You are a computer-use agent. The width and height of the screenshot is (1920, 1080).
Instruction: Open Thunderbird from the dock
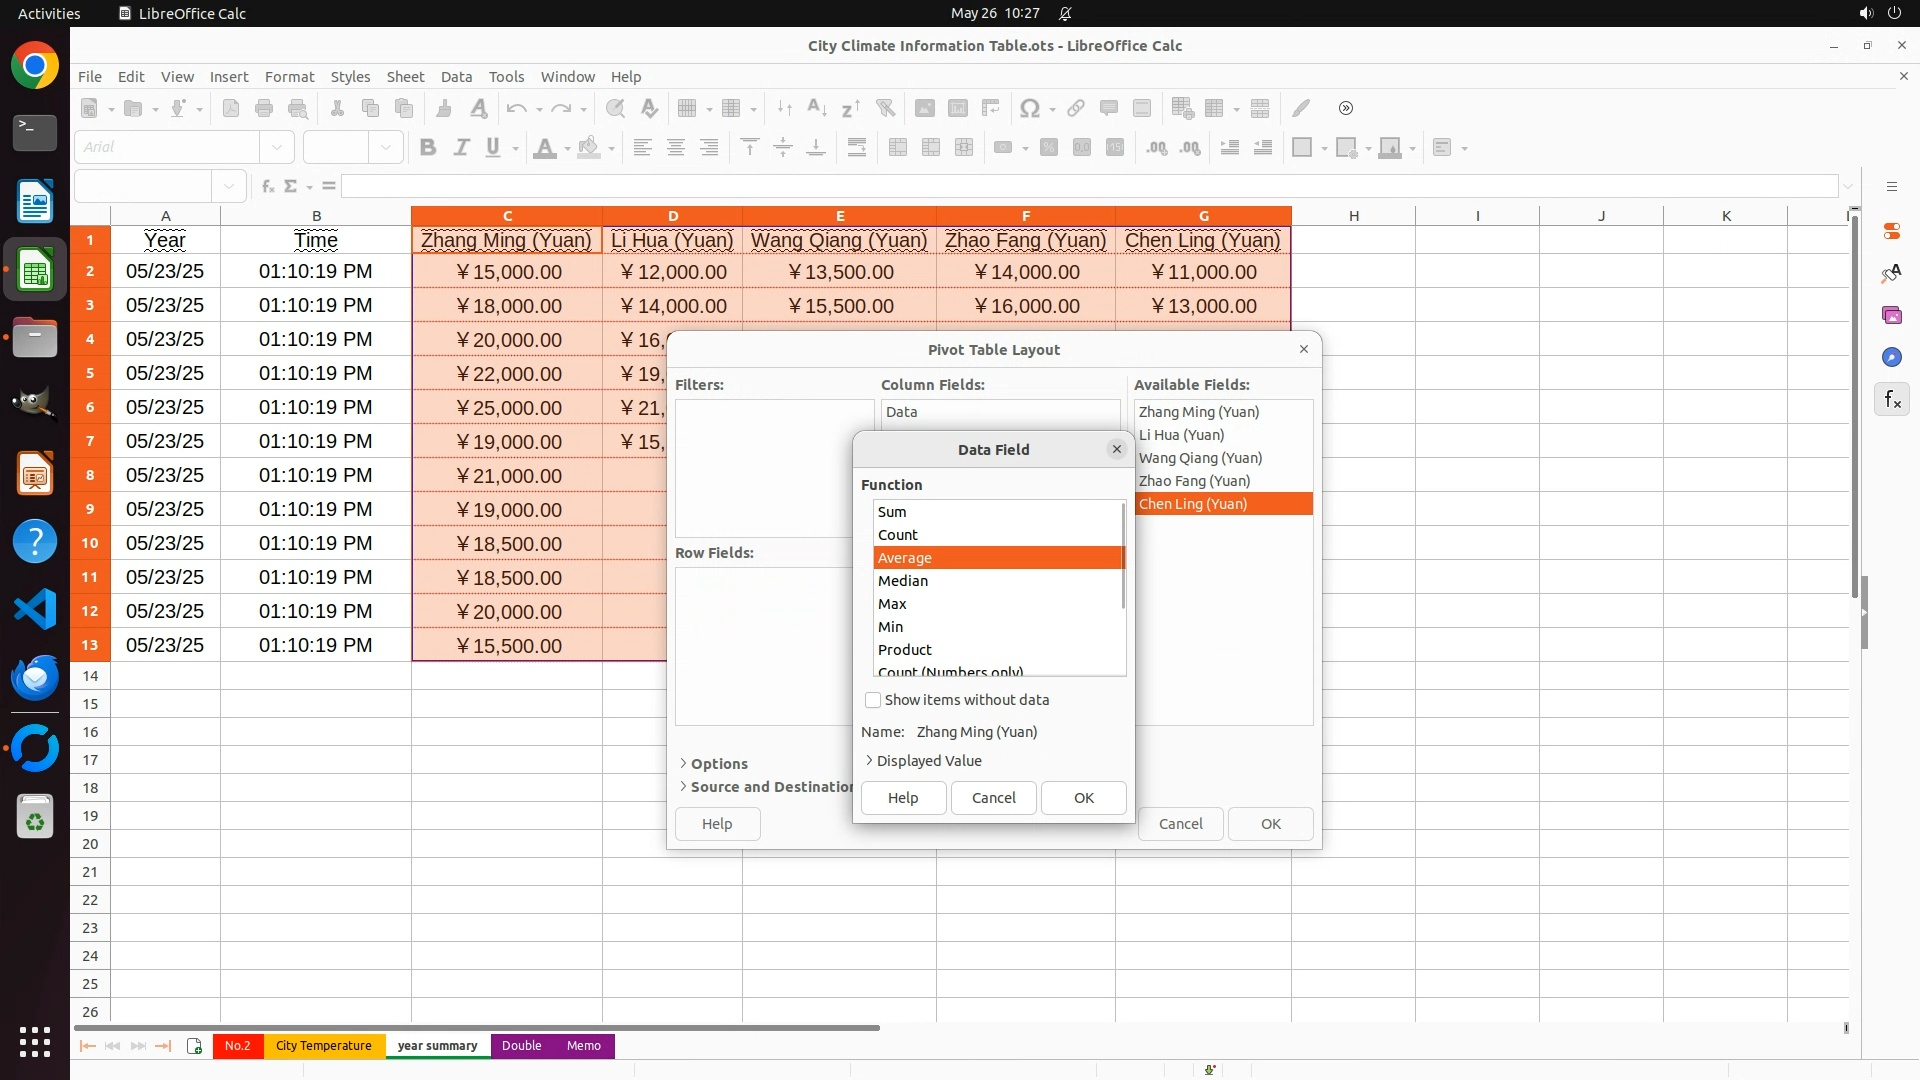point(35,678)
